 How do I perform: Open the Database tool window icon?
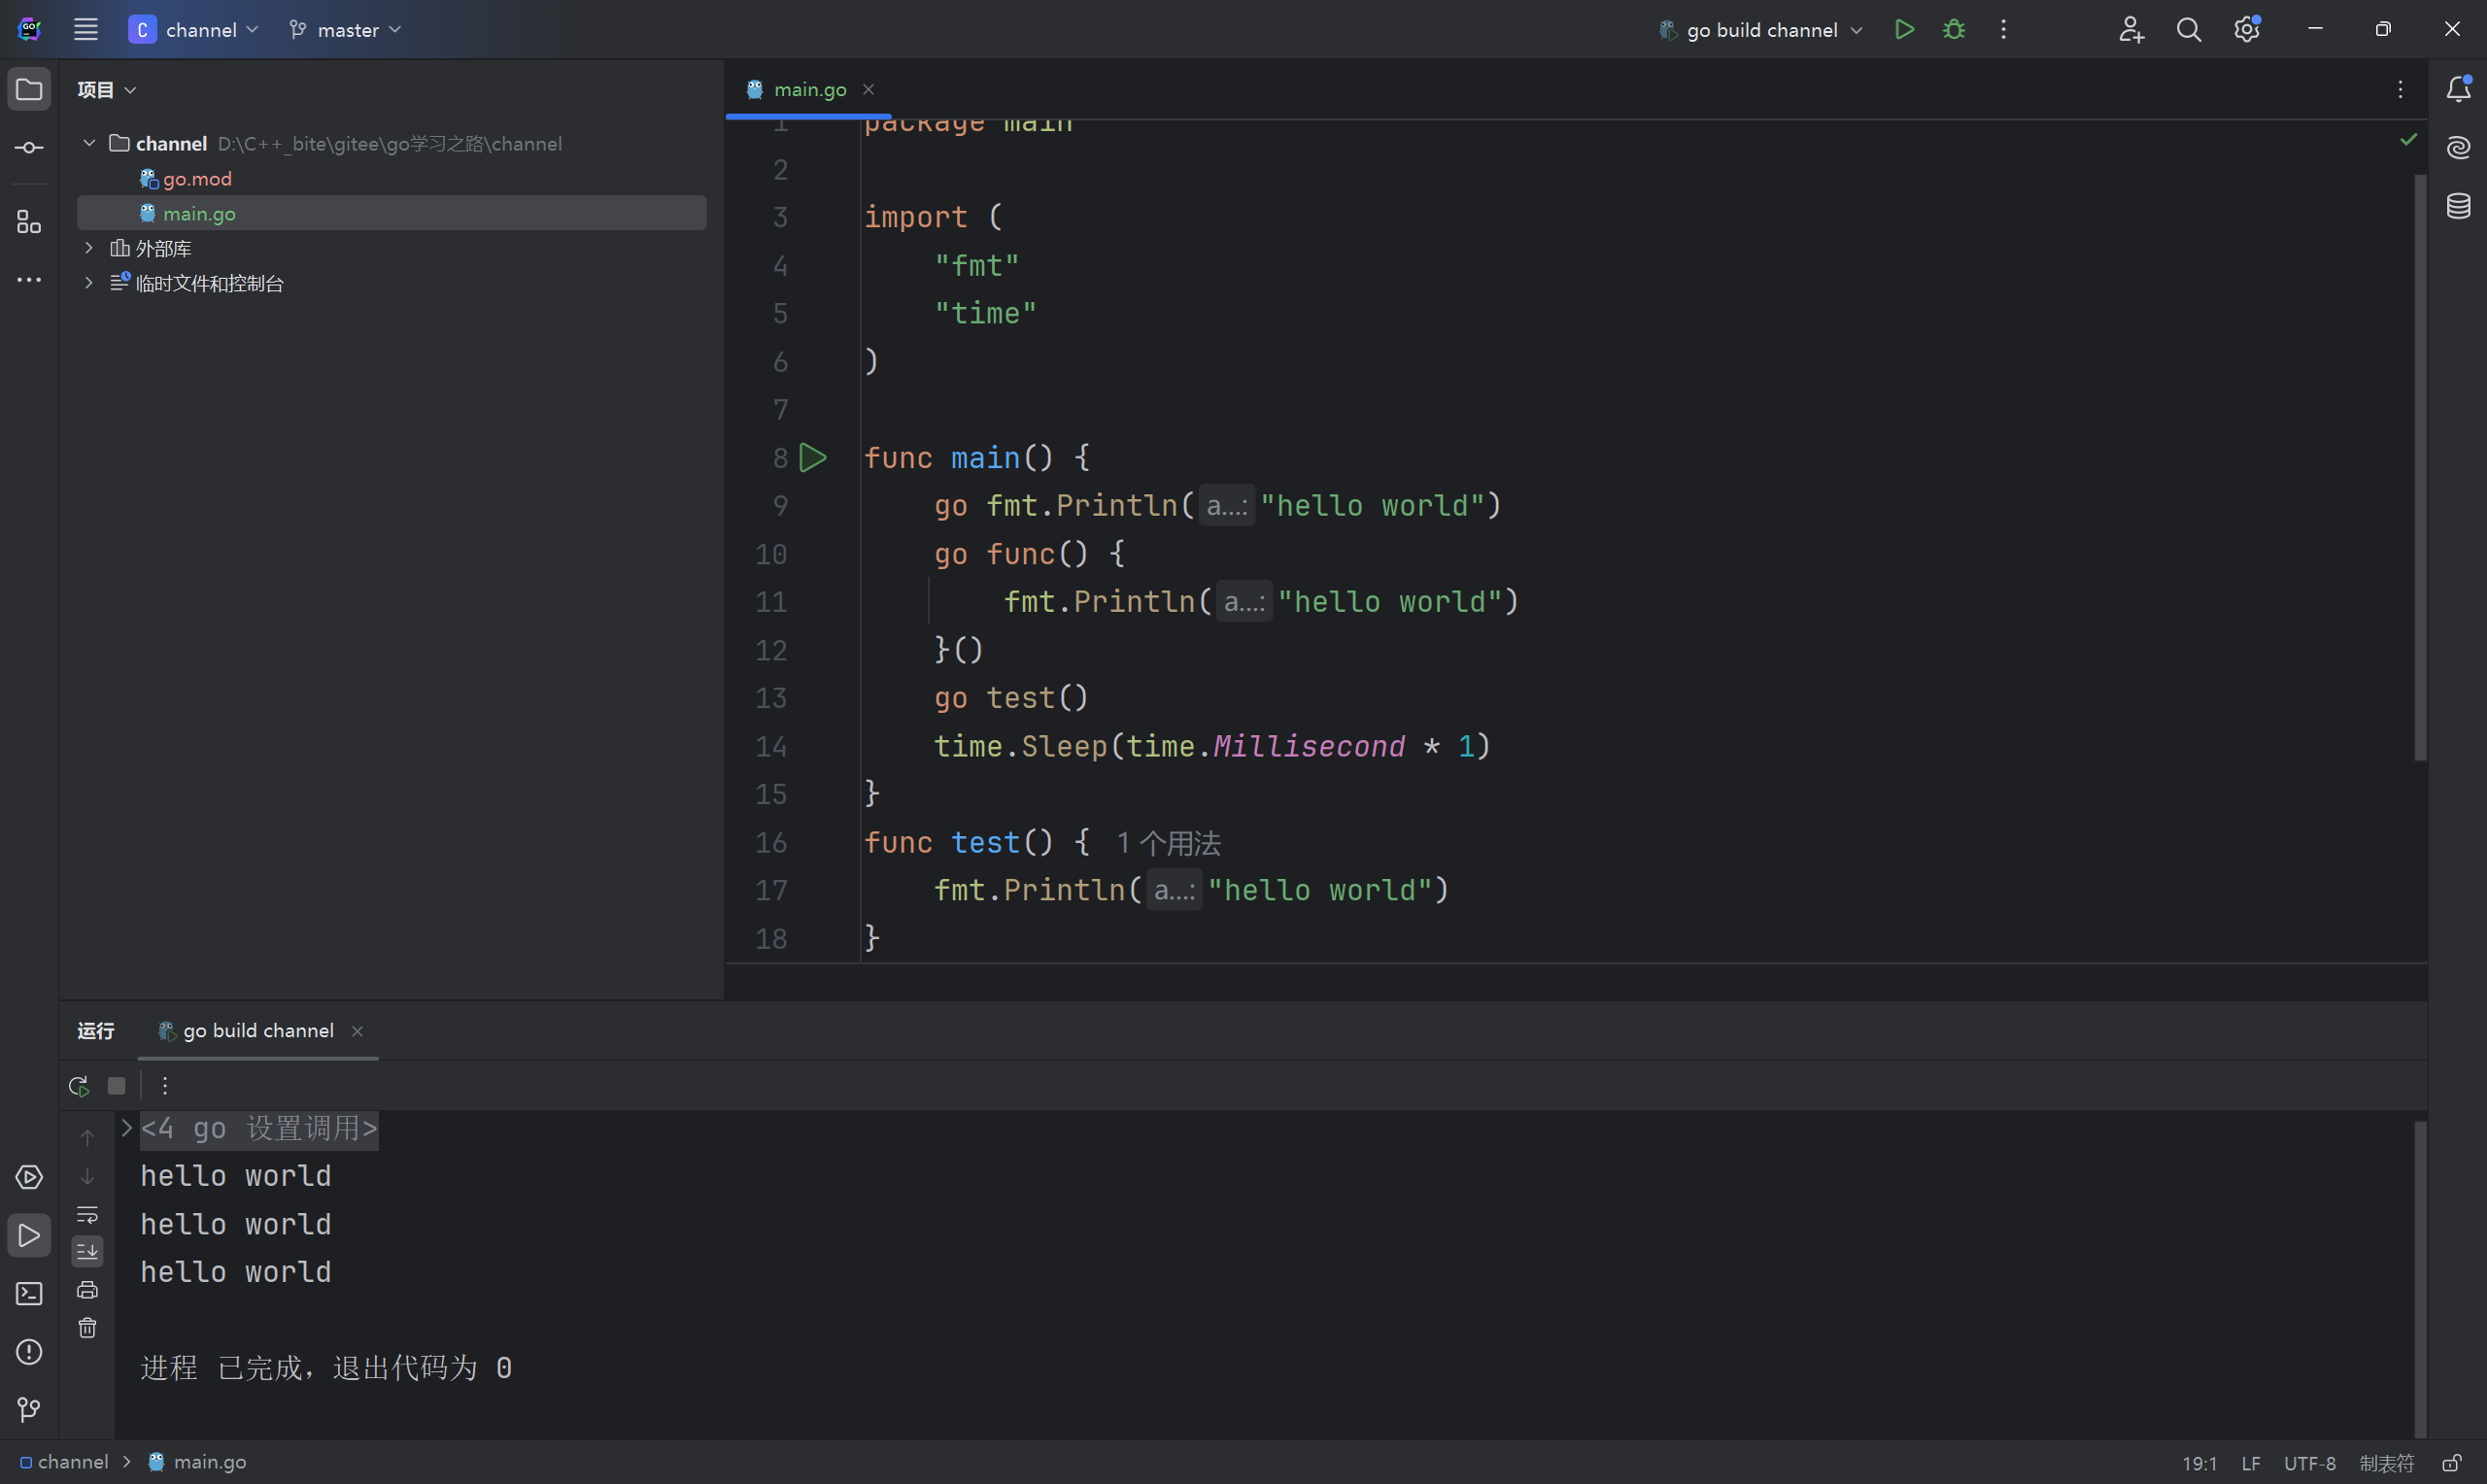click(x=2459, y=206)
